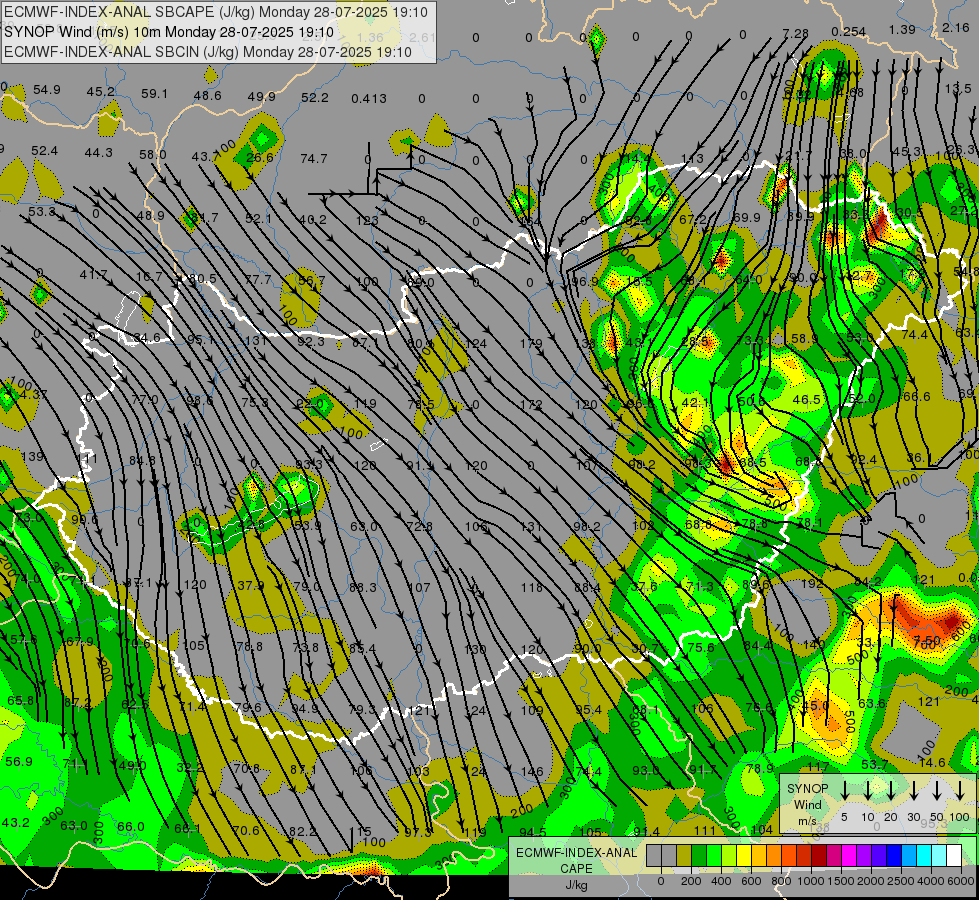Pick the sky blue swatch left of the 4000 tick
Viewport: 979px width, 900px height.
[x=909, y=855]
